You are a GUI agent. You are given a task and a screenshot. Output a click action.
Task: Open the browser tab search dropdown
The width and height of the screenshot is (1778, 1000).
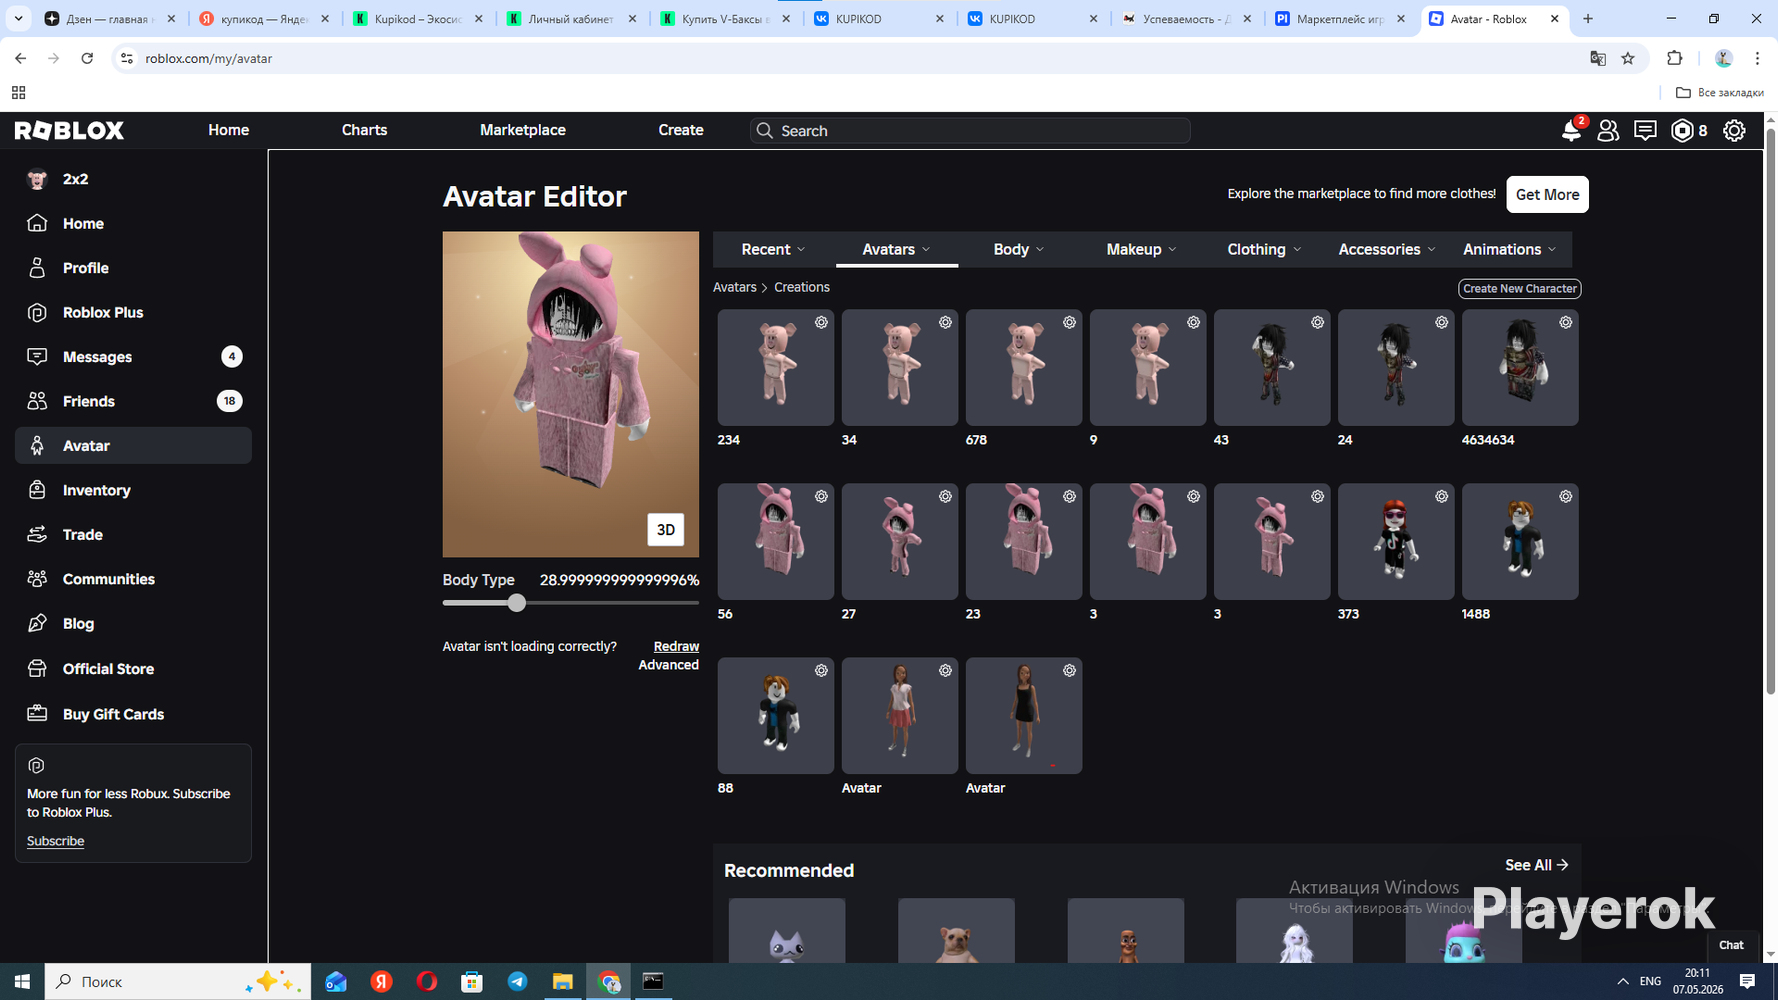[18, 19]
